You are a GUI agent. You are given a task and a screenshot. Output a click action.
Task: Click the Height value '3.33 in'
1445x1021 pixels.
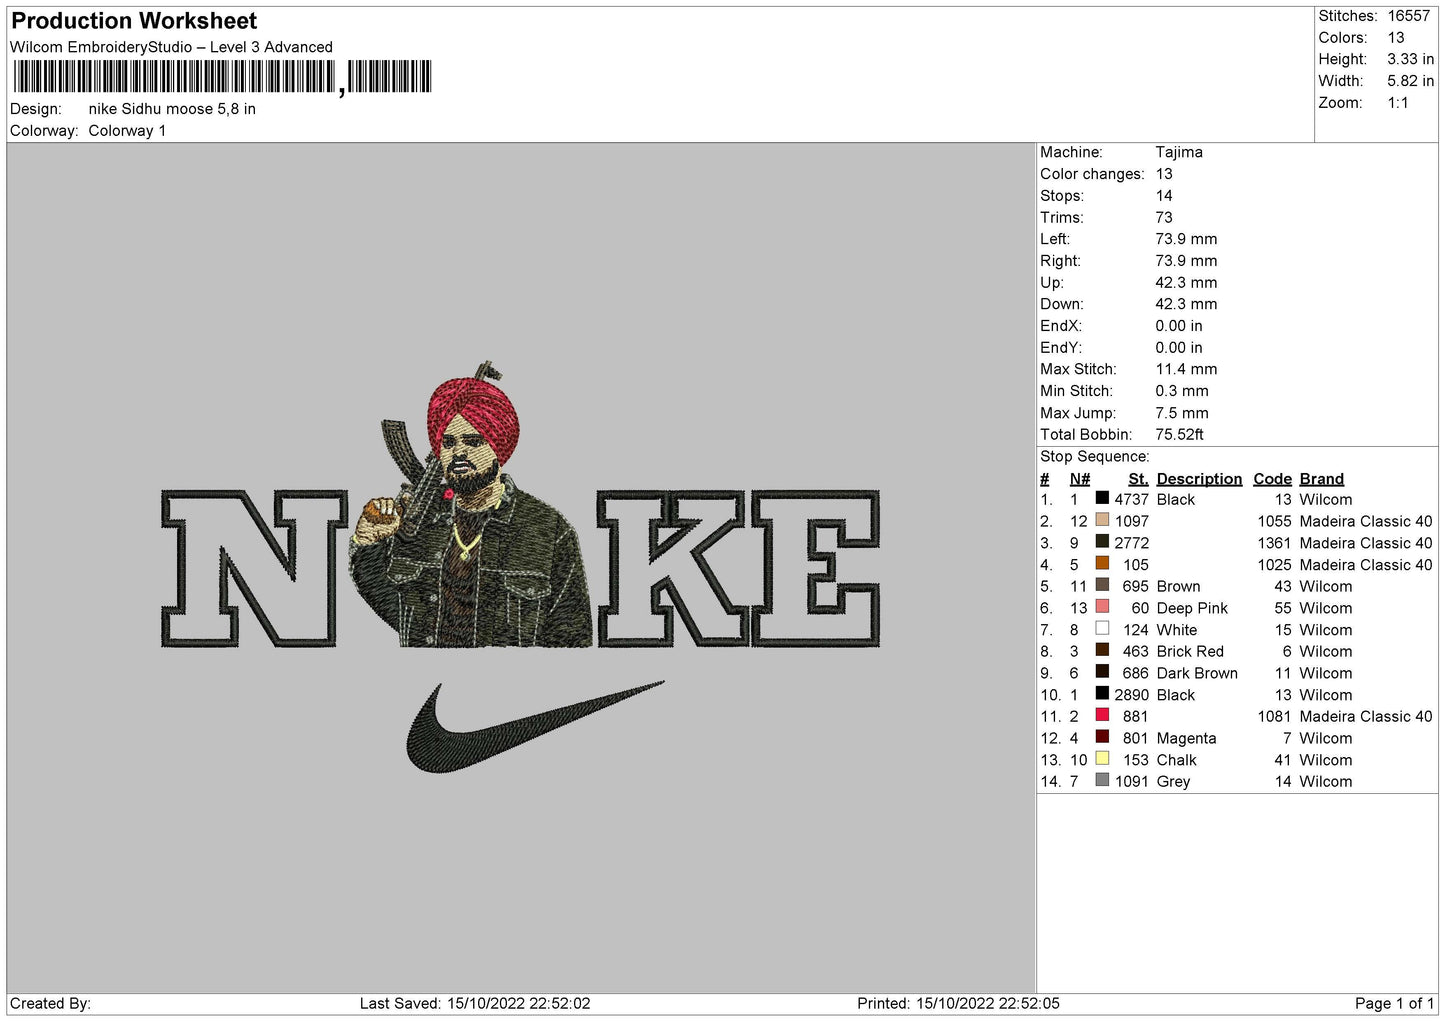pos(1410,59)
